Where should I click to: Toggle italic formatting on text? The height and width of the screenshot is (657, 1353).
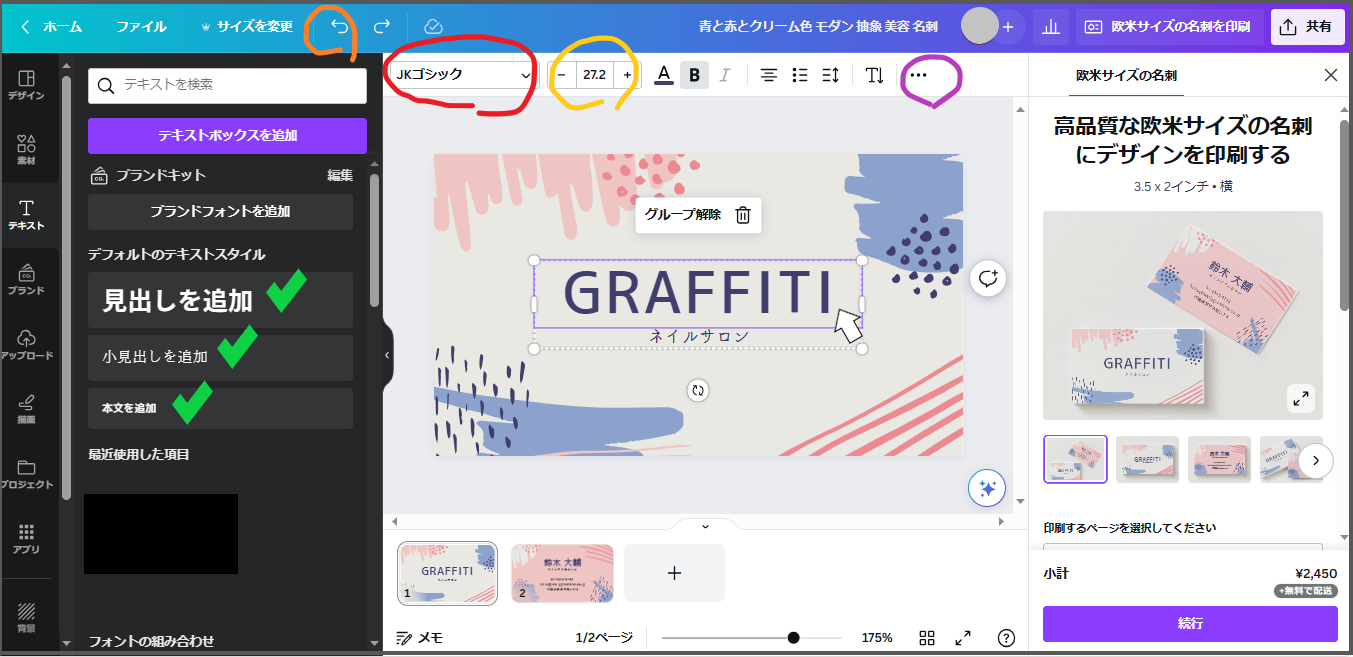(725, 75)
